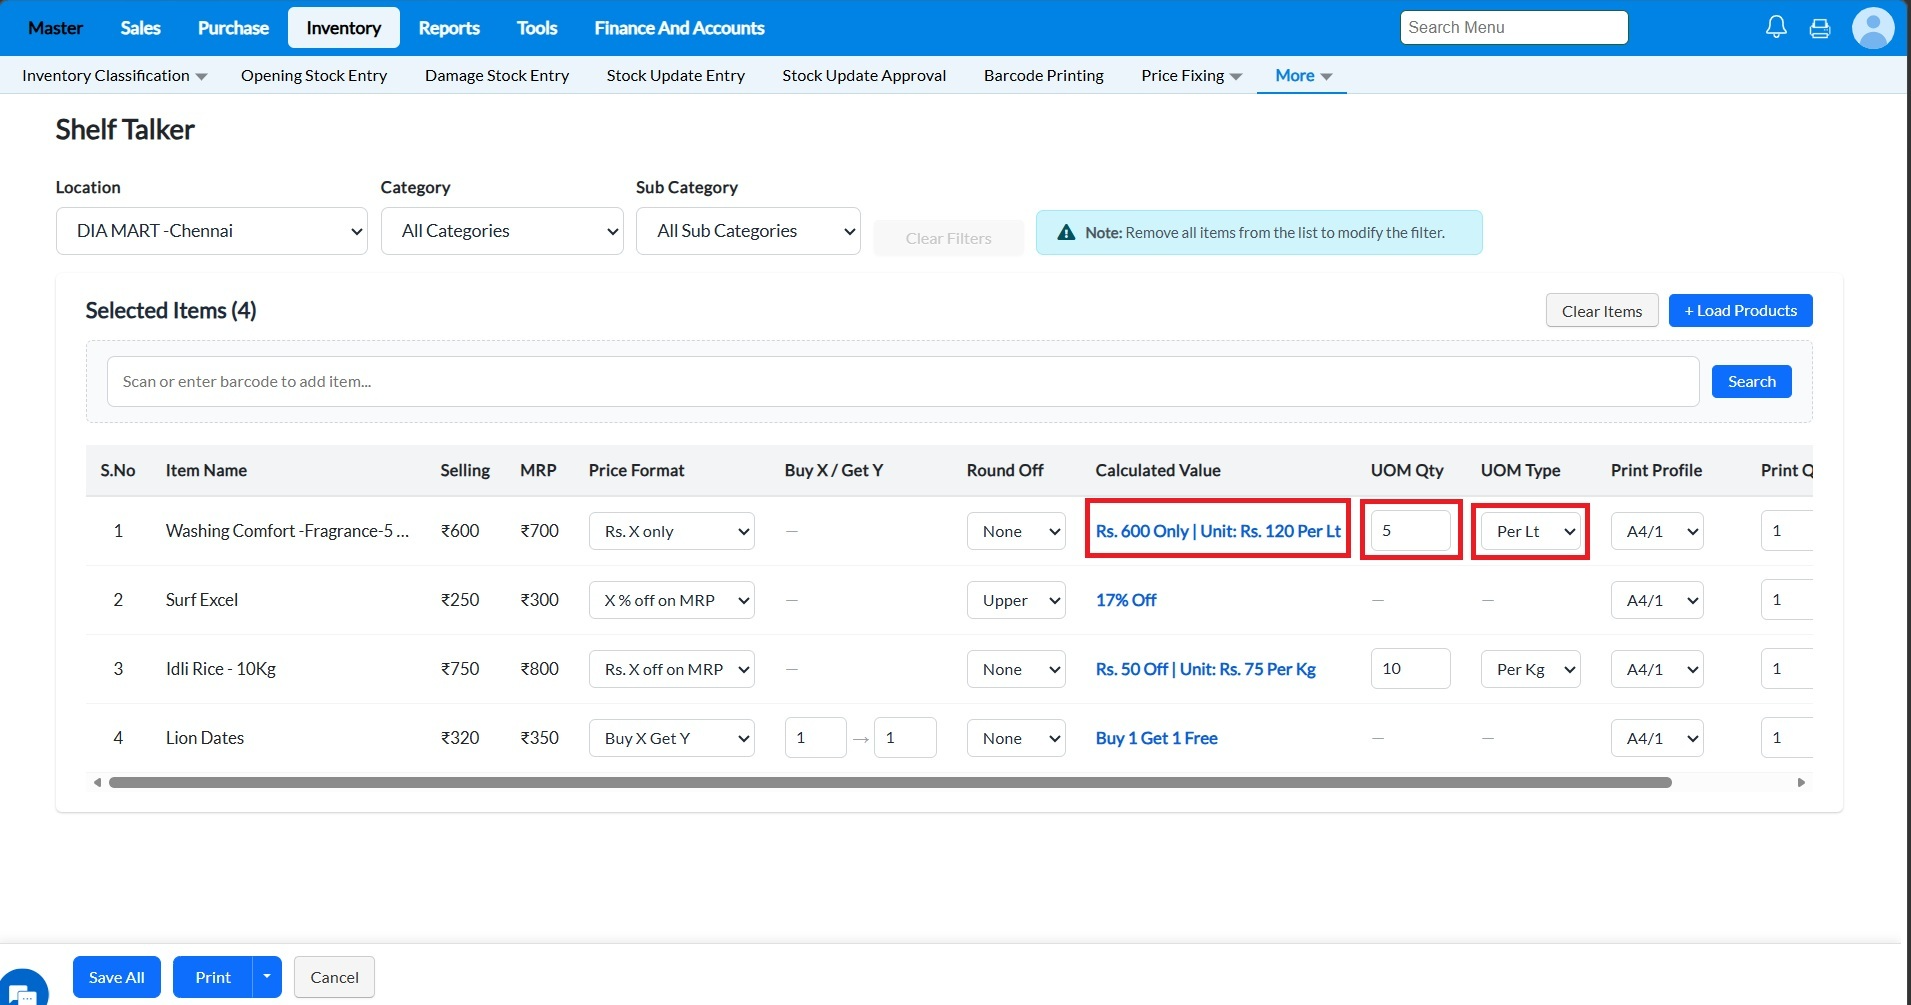Screen dimensions: 1911x1005
Task: Click right arrow of horizontal scrollbar
Action: [x=1801, y=783]
